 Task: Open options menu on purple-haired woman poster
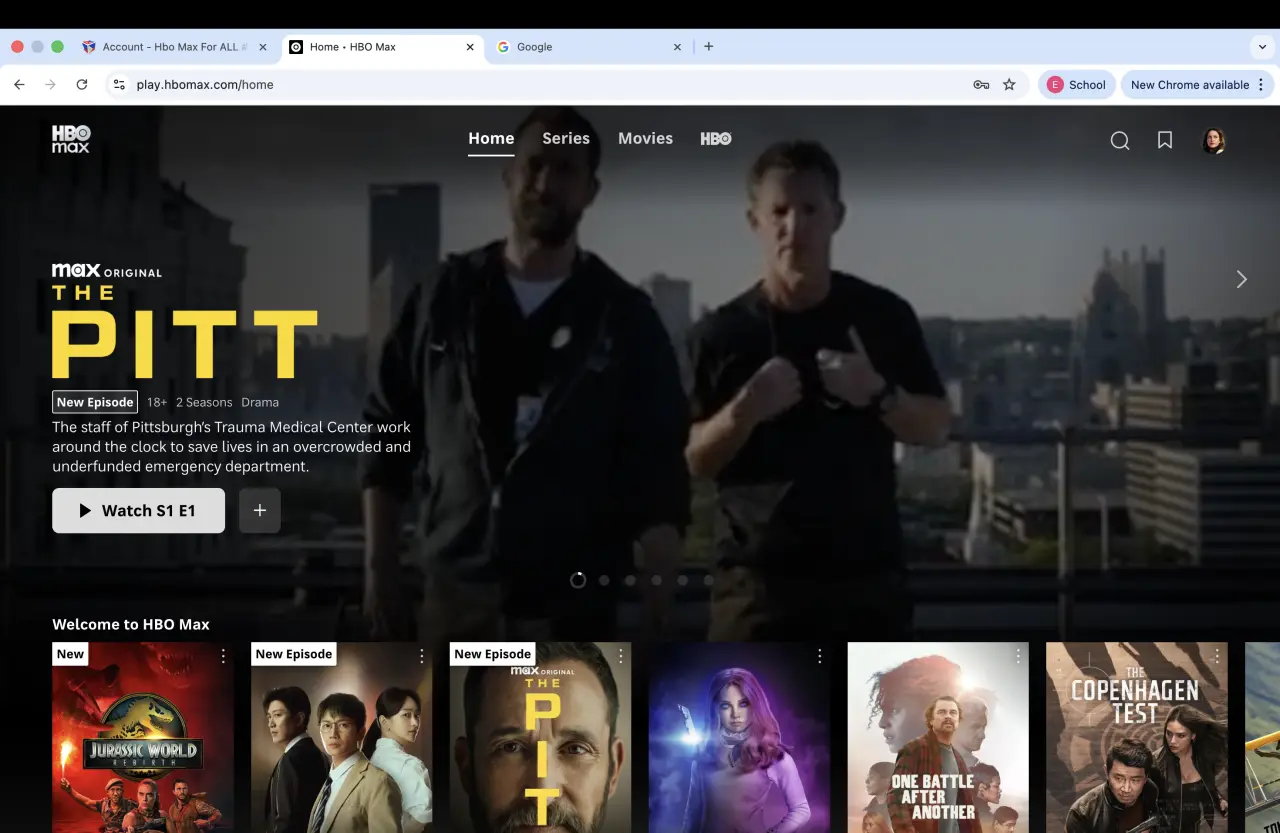coord(820,656)
